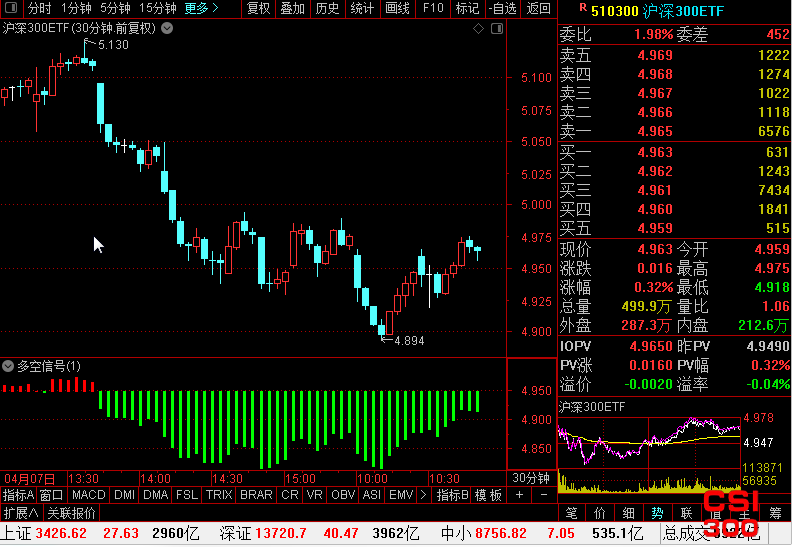Click 叠加 to overlay another stock
792x547 pixels.
tap(293, 8)
